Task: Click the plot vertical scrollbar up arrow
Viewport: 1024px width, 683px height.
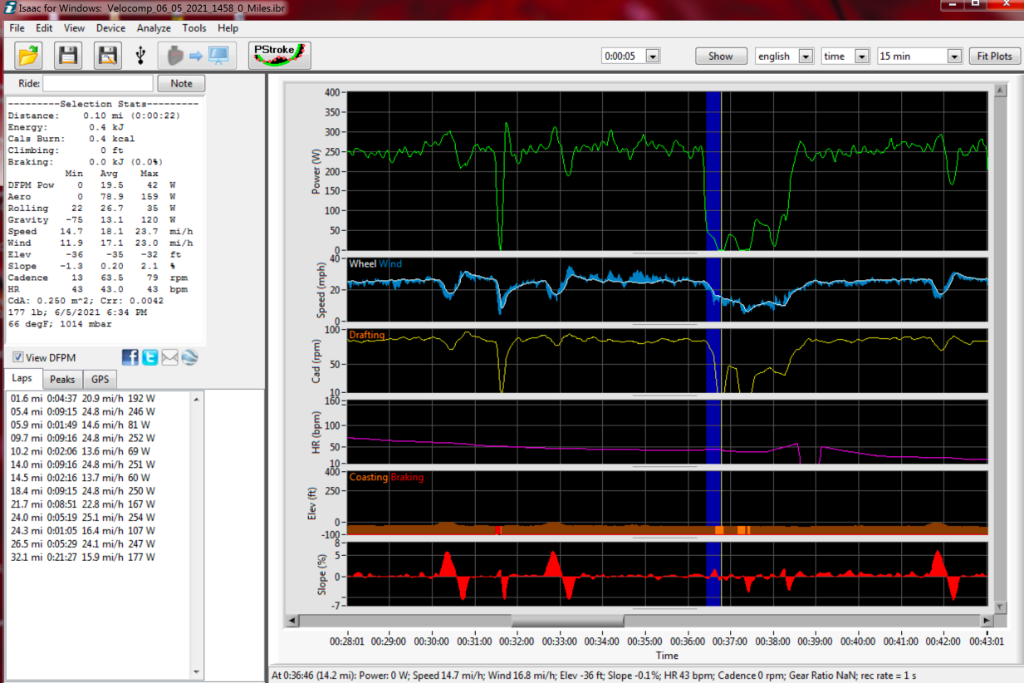Action: click(1000, 91)
